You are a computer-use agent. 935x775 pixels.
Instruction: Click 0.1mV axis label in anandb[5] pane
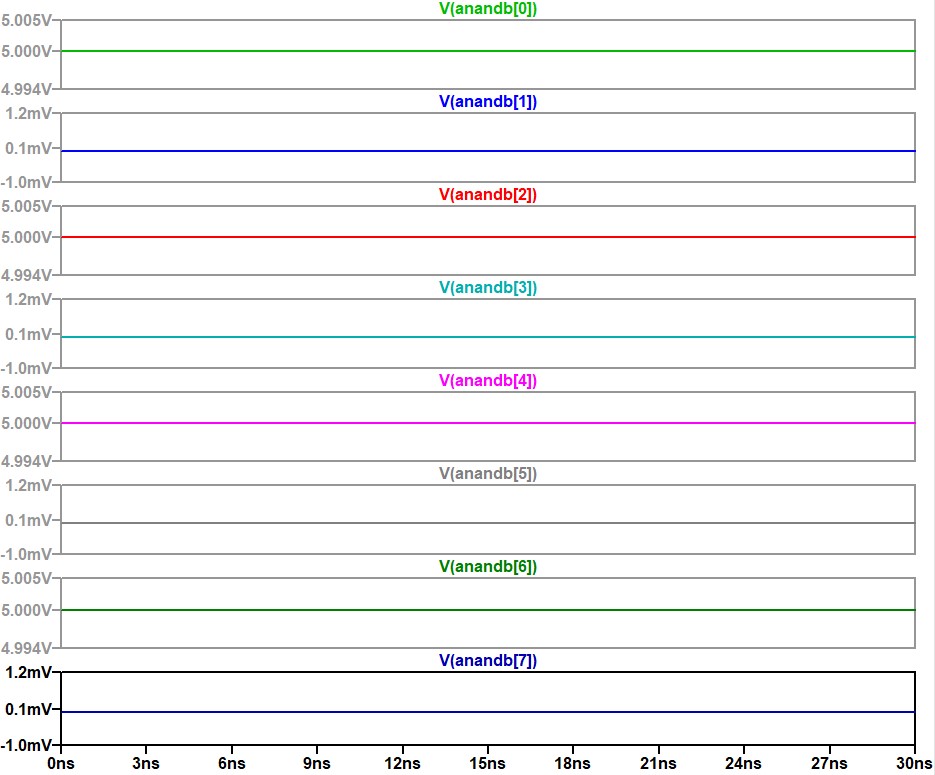(29, 520)
